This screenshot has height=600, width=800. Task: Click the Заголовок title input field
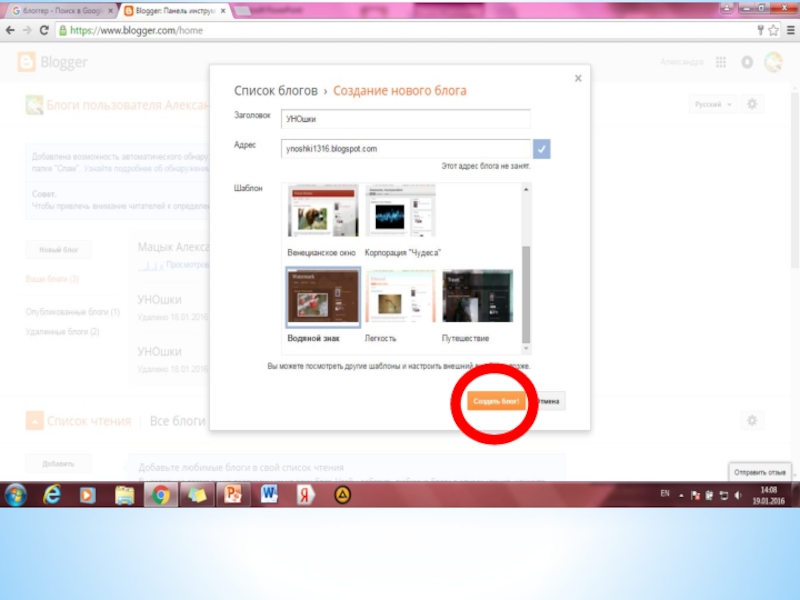tap(406, 119)
